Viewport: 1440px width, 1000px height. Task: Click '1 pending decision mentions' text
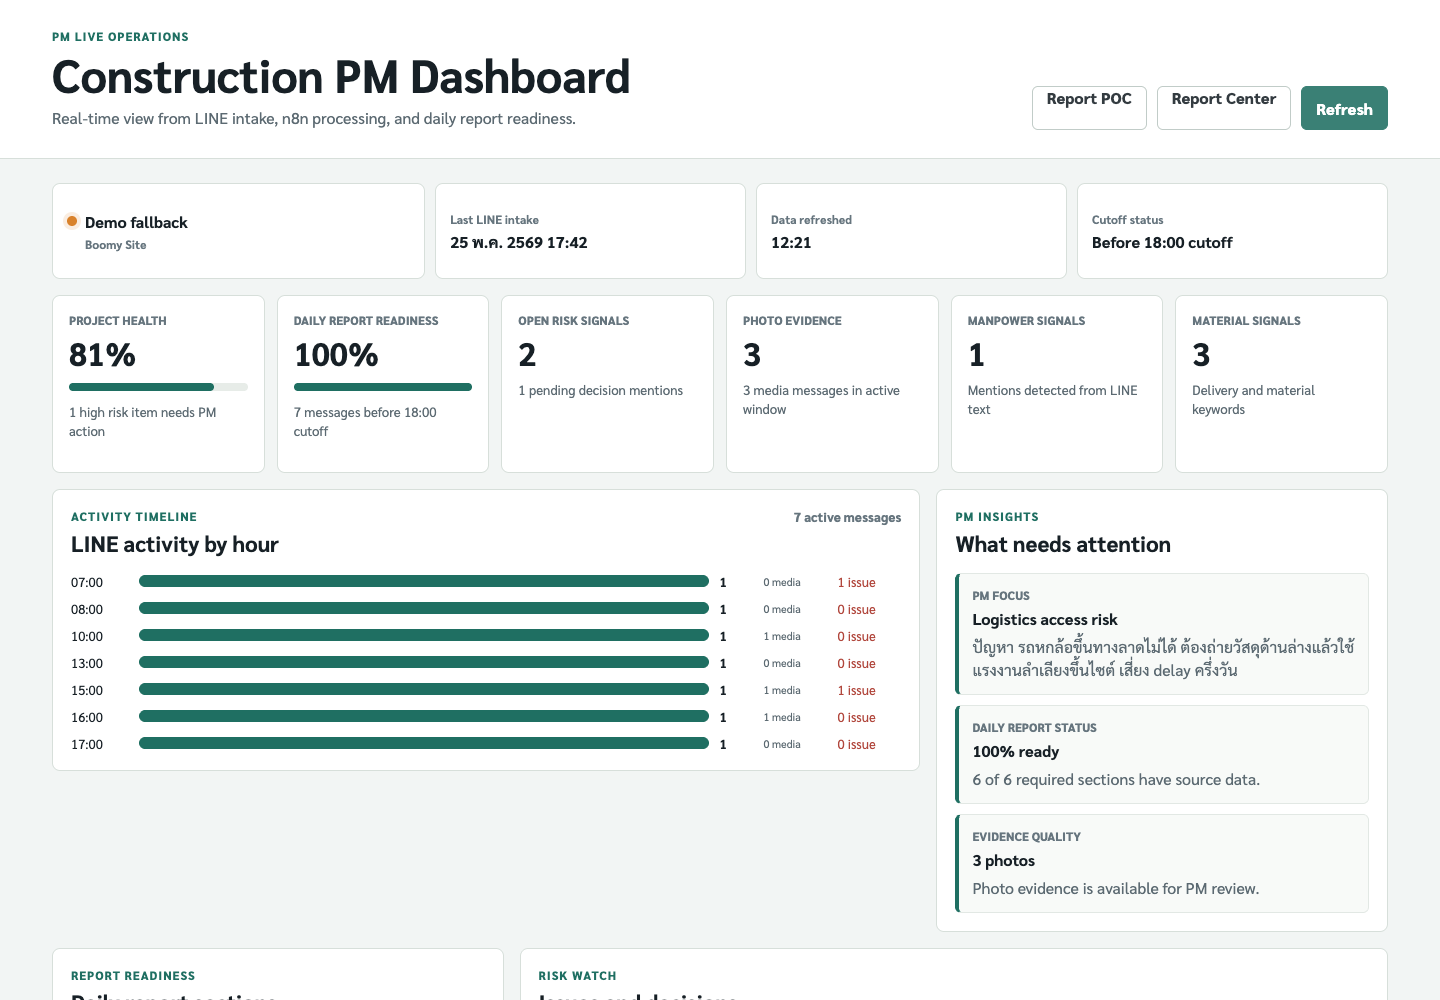[x=600, y=391]
